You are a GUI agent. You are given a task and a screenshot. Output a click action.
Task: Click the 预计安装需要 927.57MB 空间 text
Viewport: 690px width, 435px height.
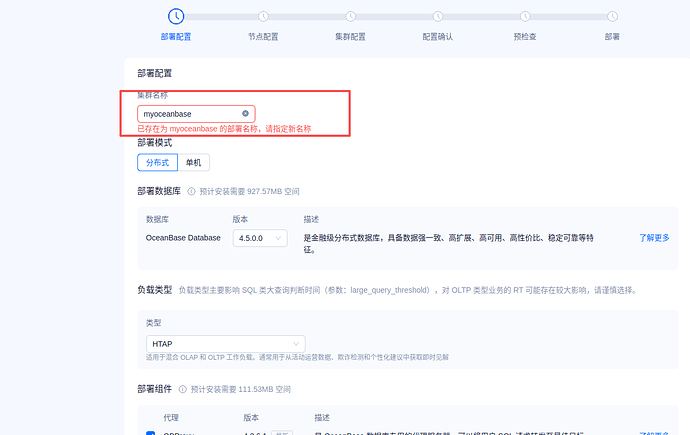click(250, 191)
